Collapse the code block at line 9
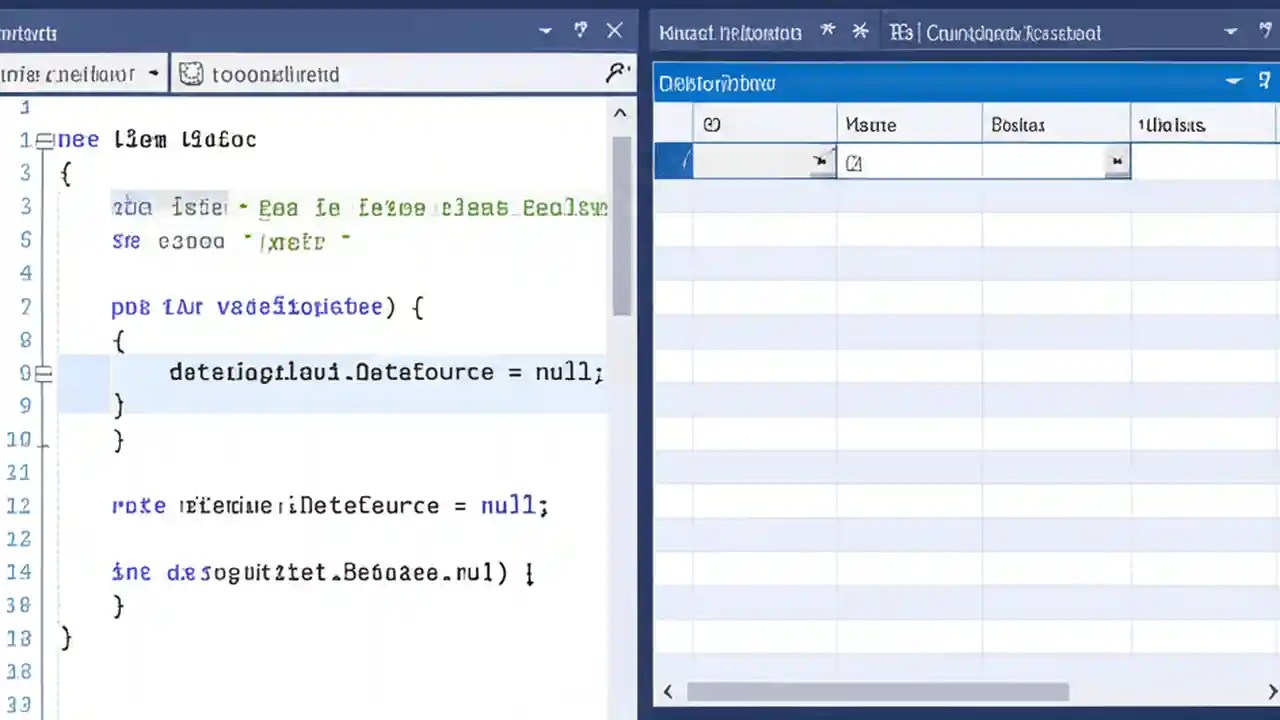The image size is (1280, 720). click(x=44, y=372)
